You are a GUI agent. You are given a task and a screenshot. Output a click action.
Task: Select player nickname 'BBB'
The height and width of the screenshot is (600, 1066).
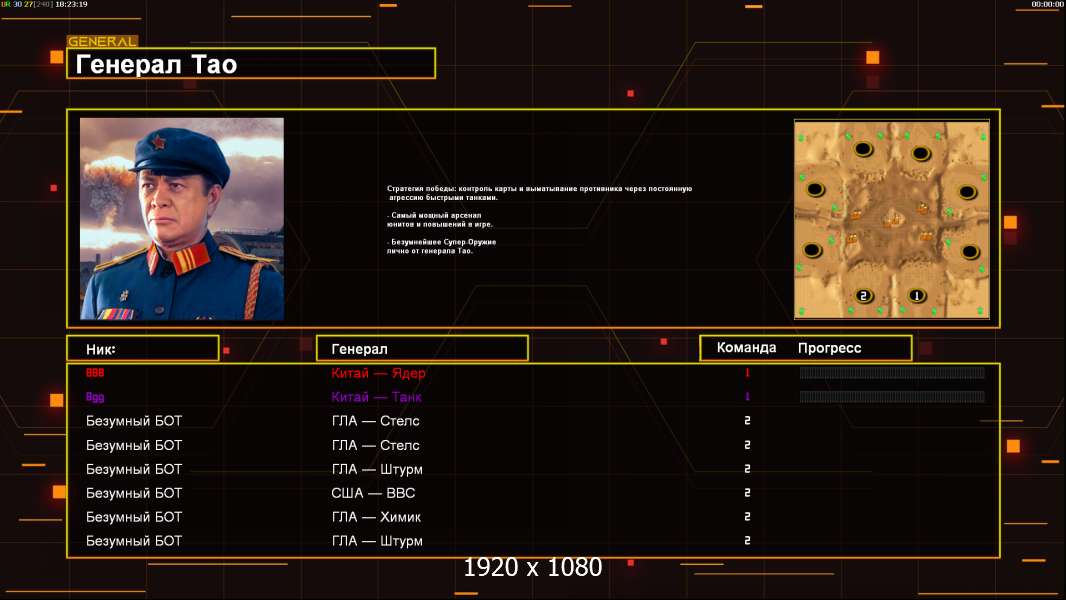tap(95, 372)
